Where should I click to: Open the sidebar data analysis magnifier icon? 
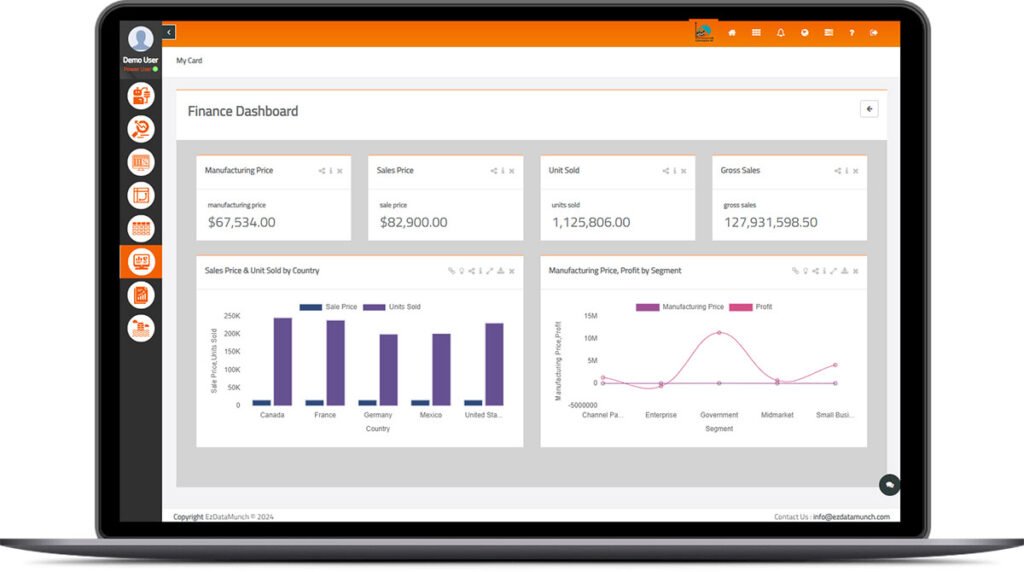[140, 129]
